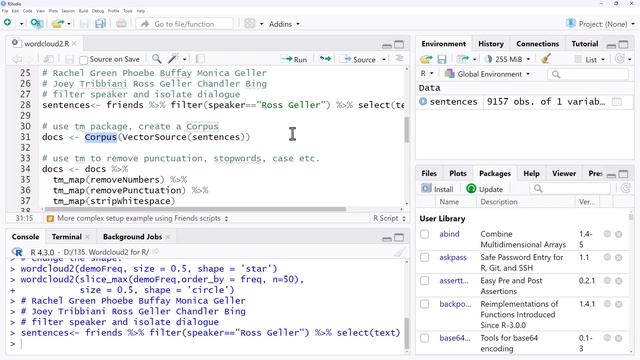
Task: Click Re-run previous code region icon
Action: coord(325,59)
